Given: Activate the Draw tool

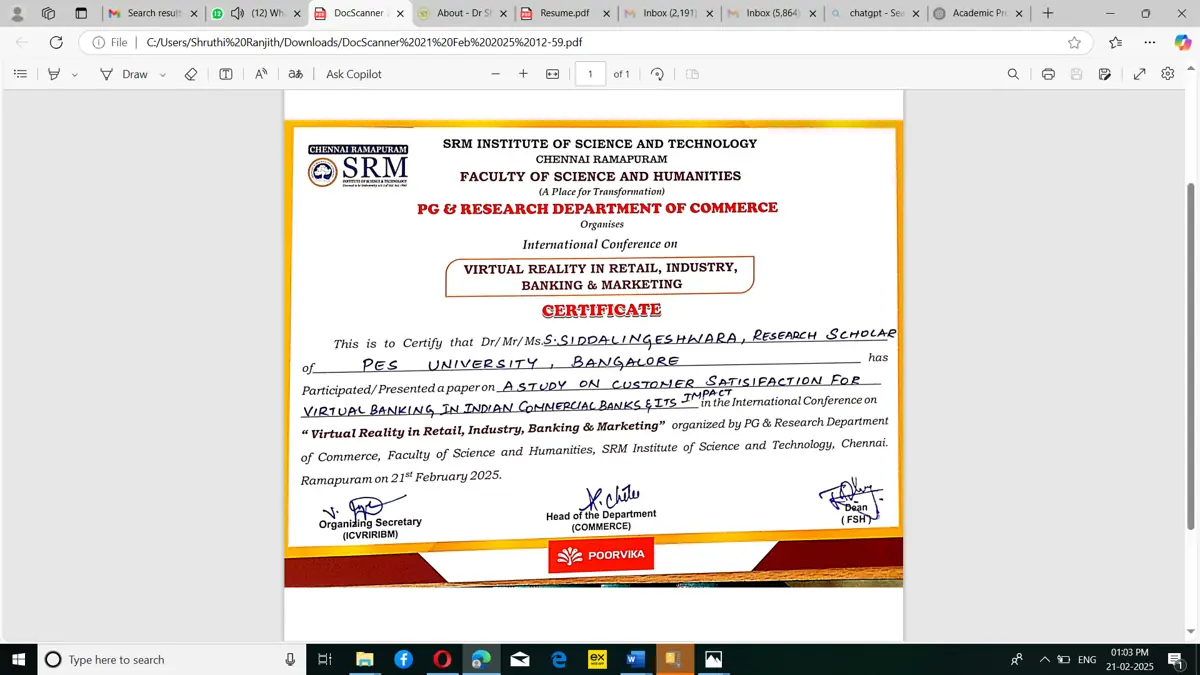Looking at the screenshot, I should [x=124, y=74].
